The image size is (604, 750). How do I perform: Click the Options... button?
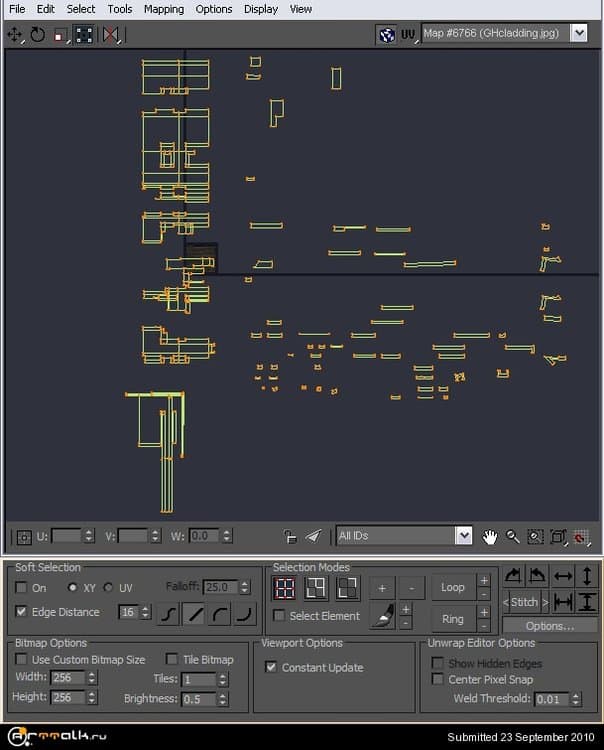tap(549, 626)
